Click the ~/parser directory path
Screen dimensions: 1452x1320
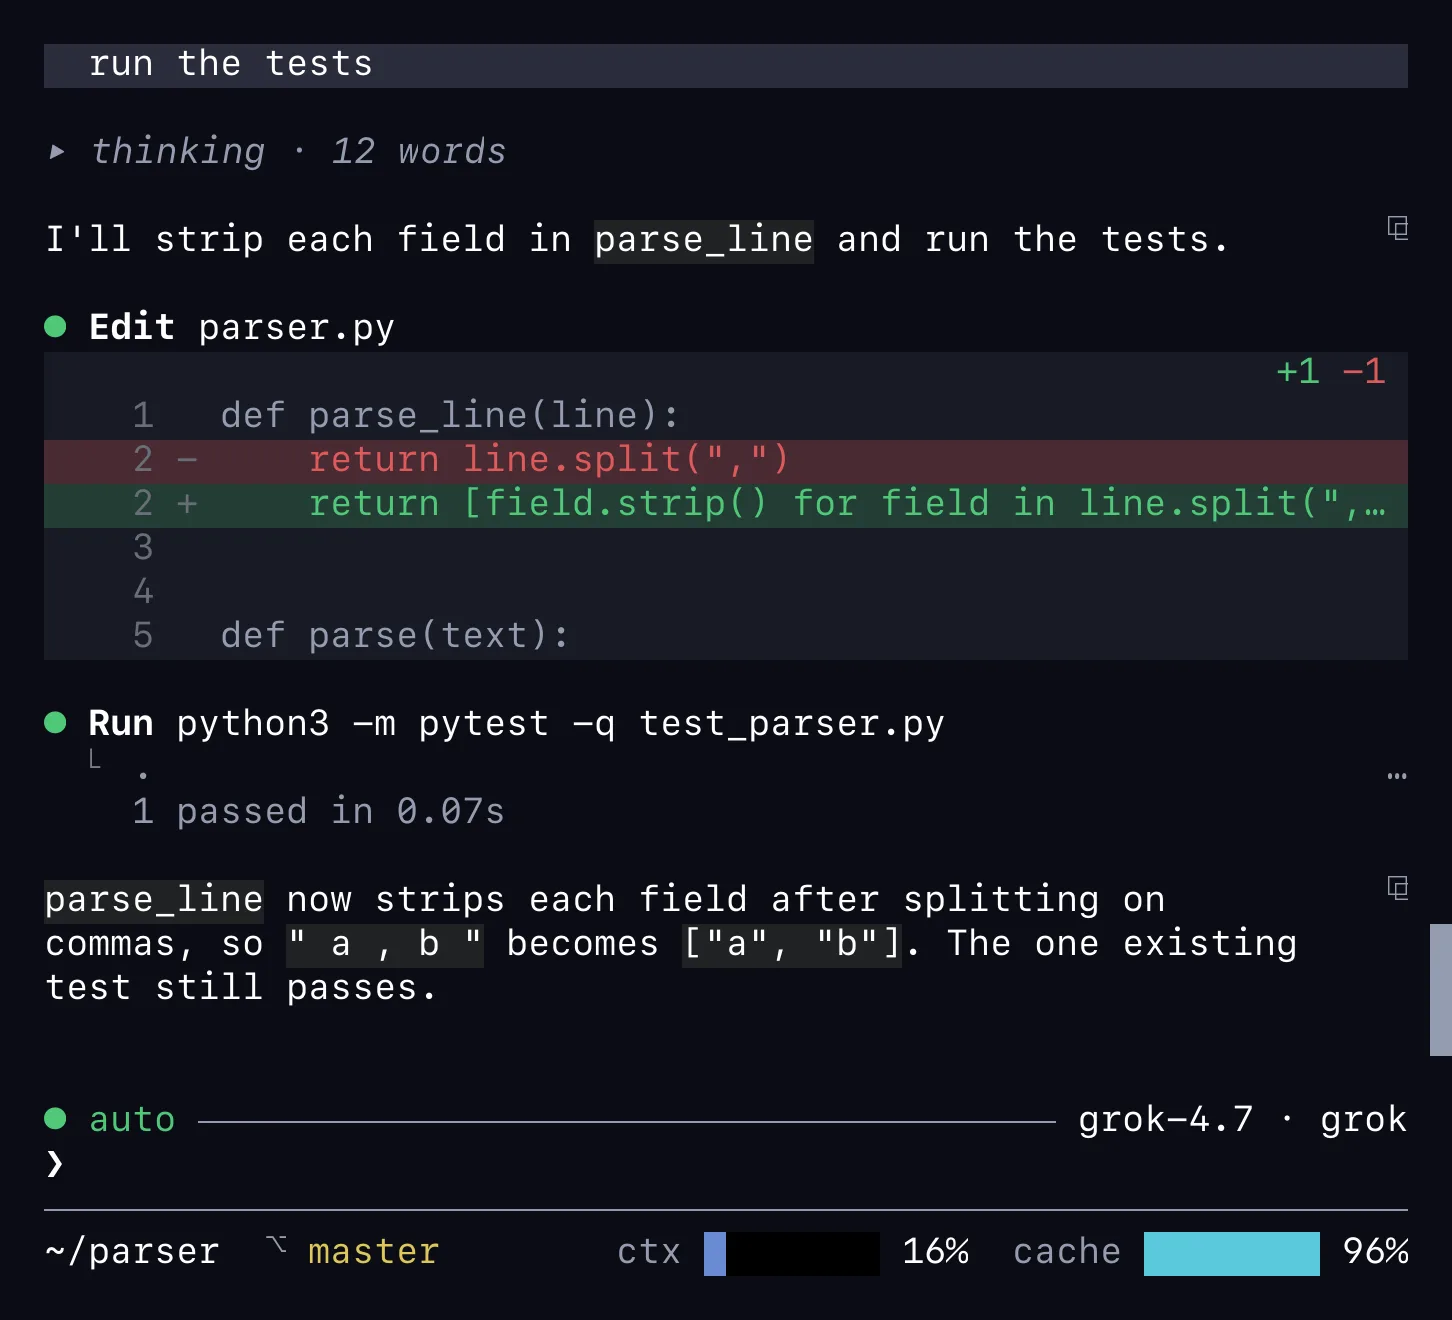tap(132, 1251)
